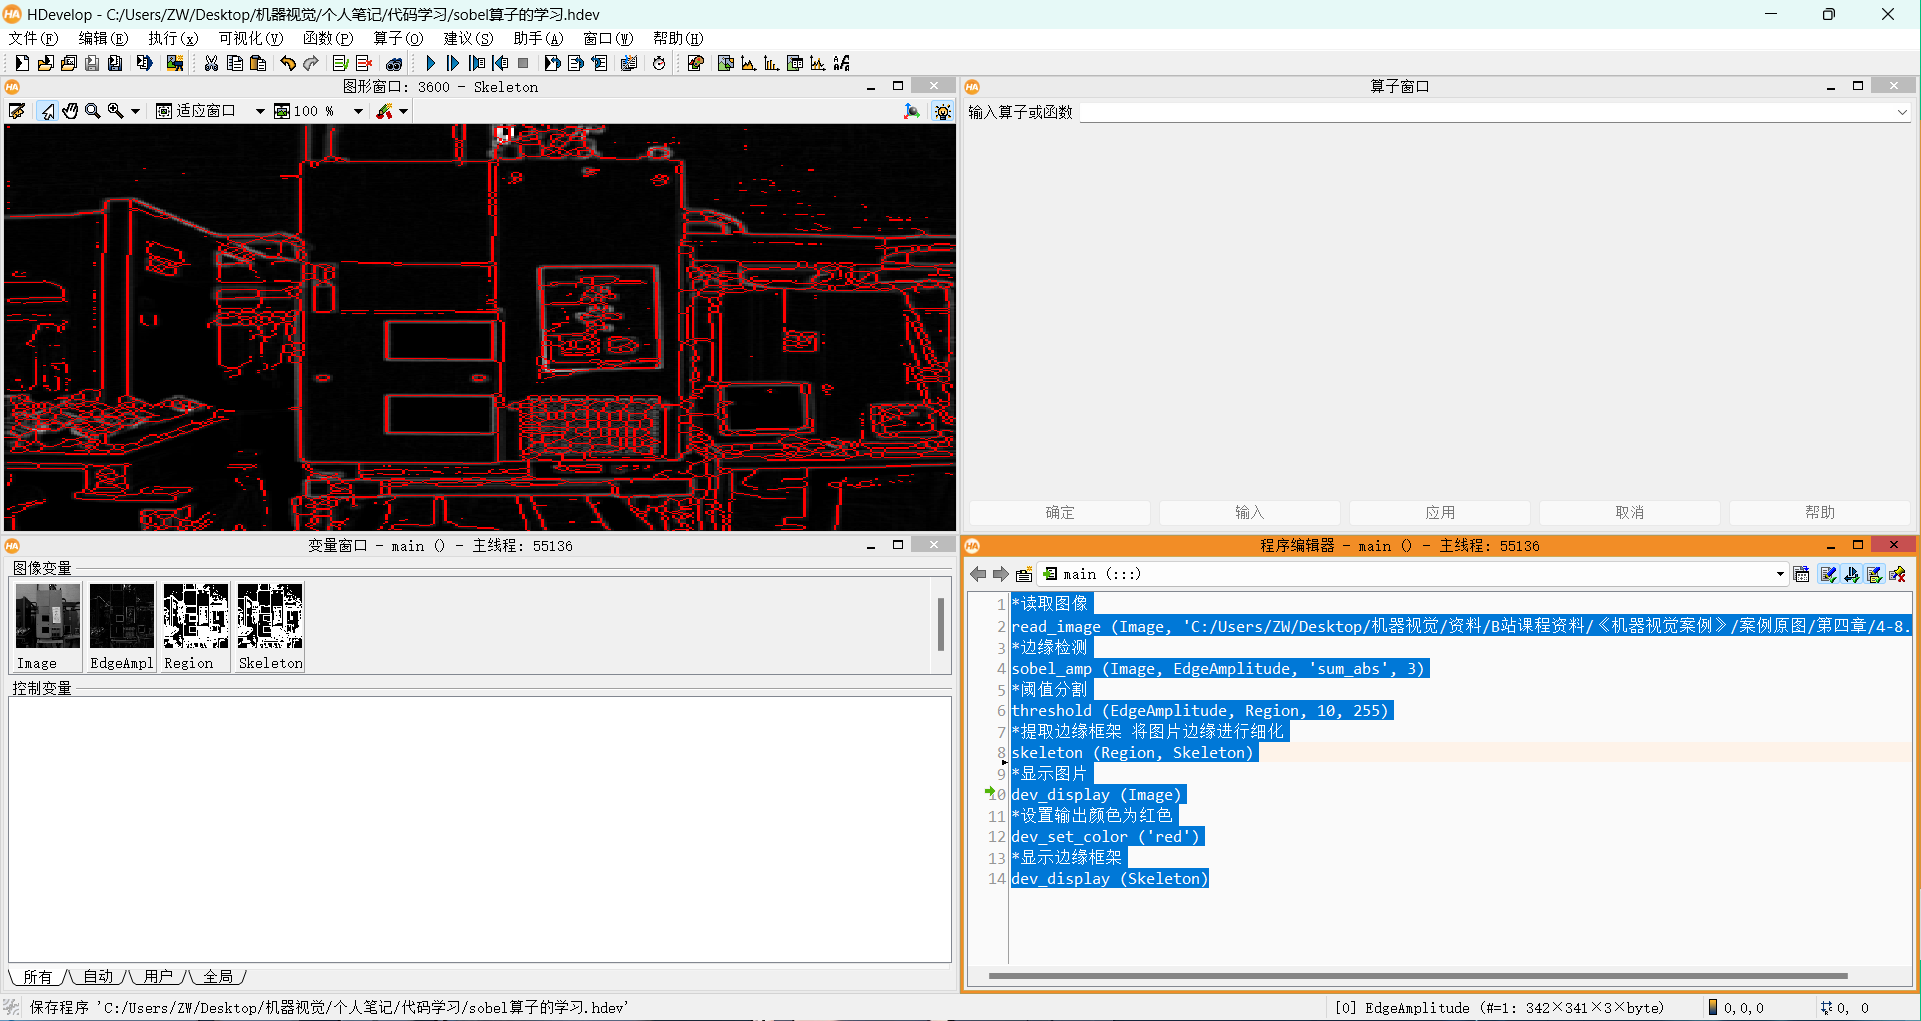Open the main (:::) procedure dropdown
The image size is (1921, 1021).
(x=1779, y=574)
